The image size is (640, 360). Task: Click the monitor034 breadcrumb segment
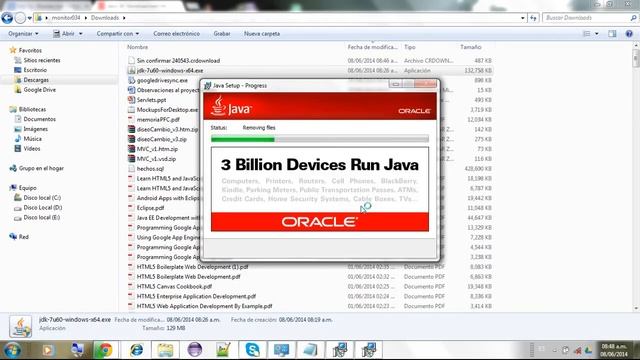point(66,18)
